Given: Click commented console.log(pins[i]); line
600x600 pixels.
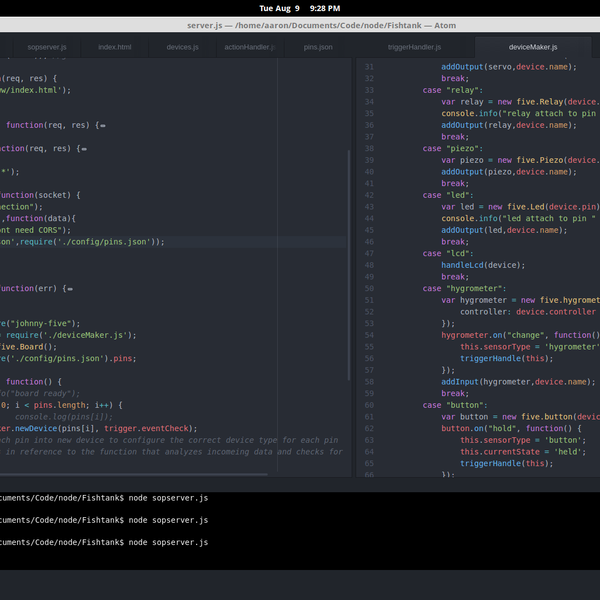Looking at the screenshot, I should pos(64,417).
